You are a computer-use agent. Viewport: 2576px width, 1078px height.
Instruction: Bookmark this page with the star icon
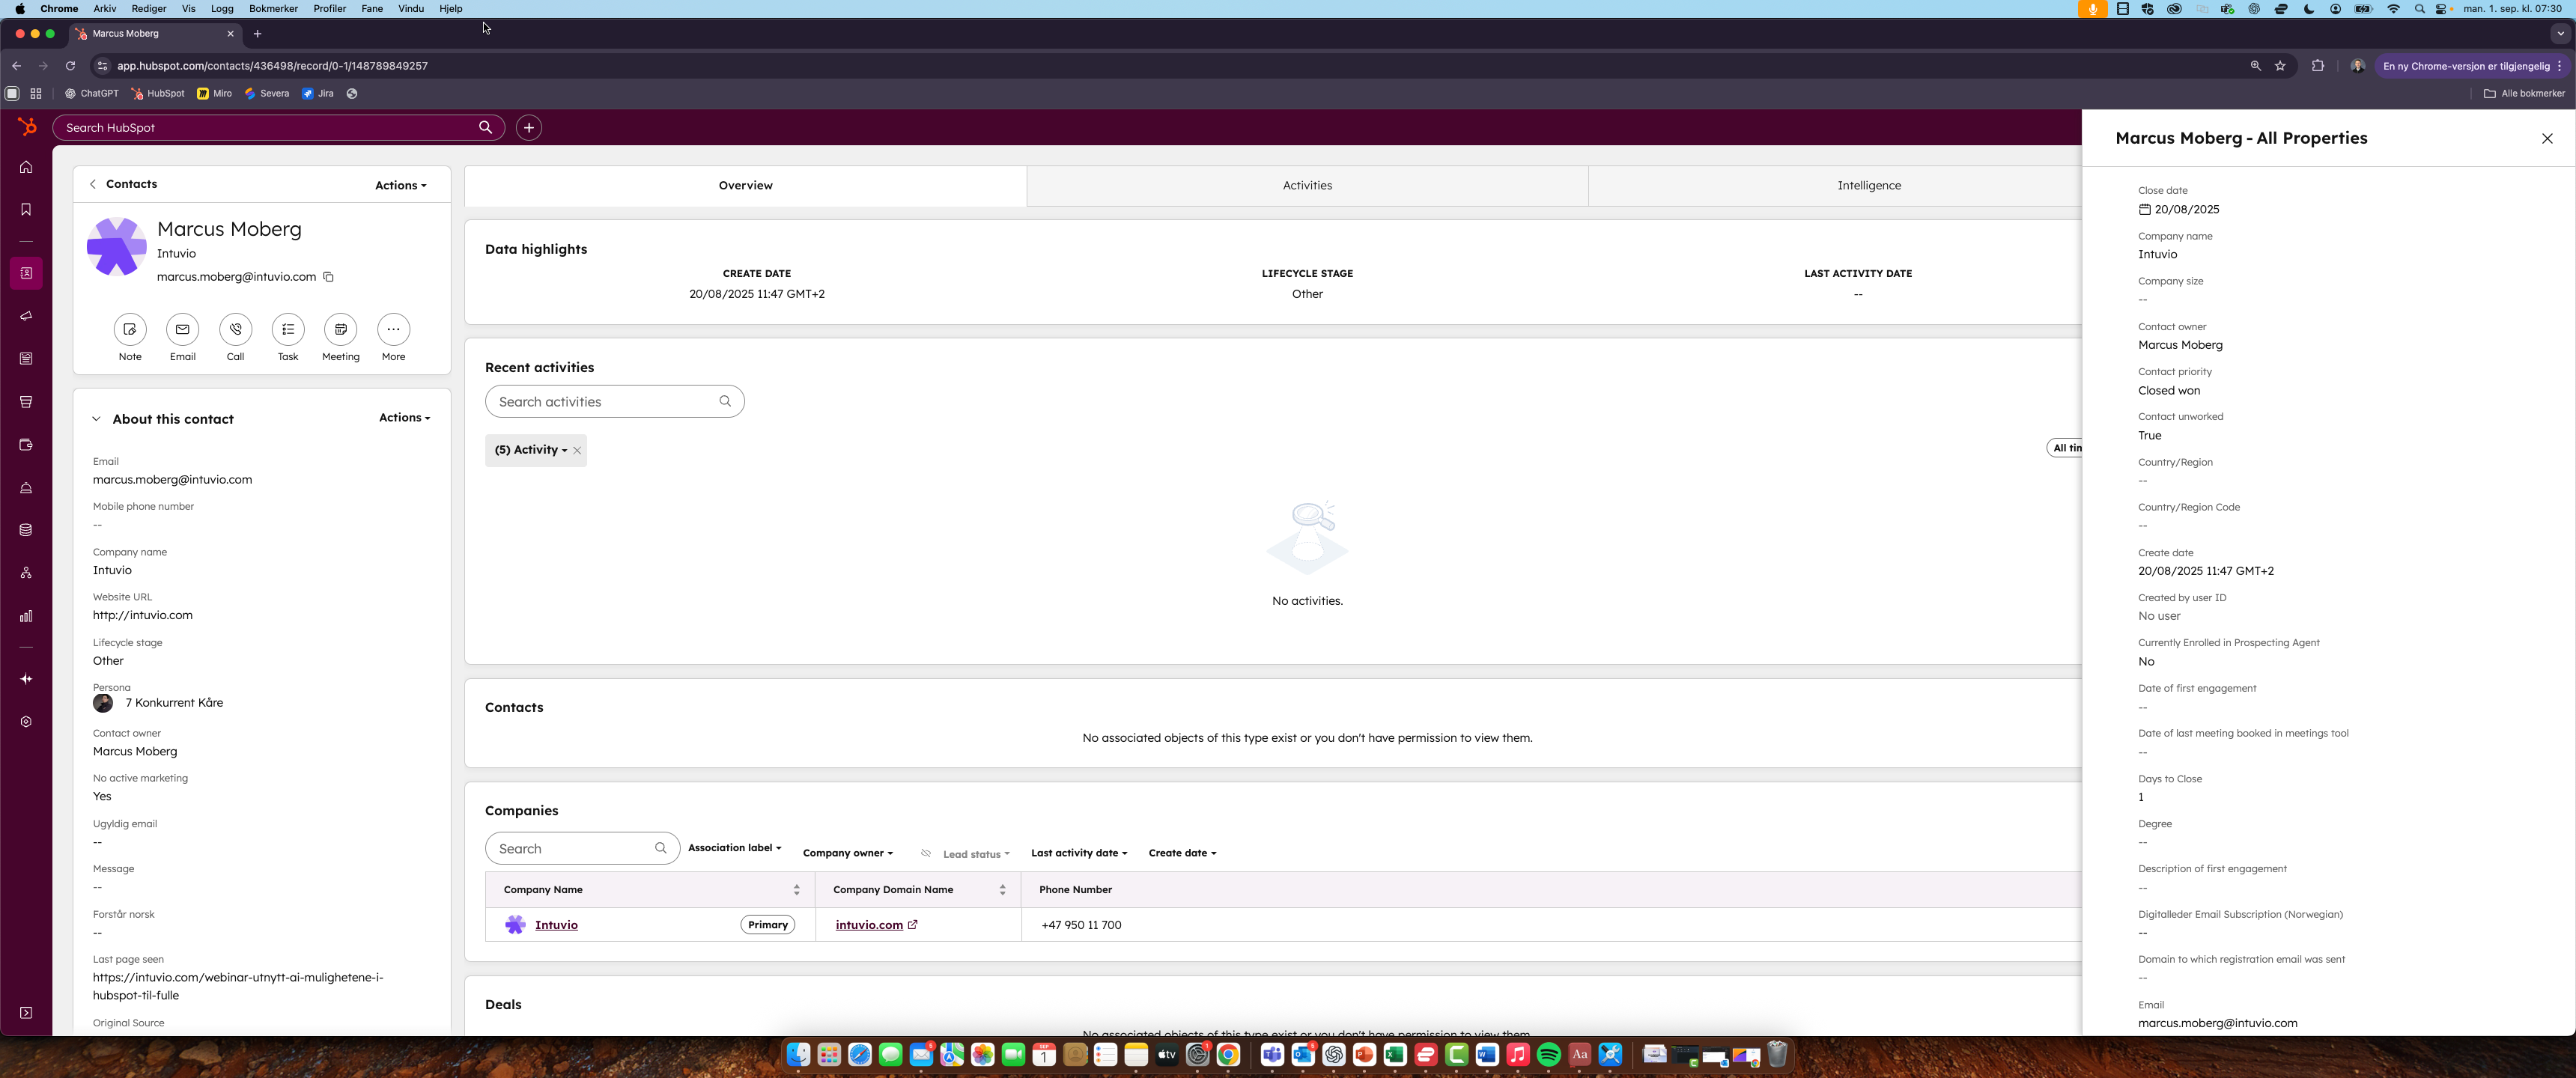2280,66
